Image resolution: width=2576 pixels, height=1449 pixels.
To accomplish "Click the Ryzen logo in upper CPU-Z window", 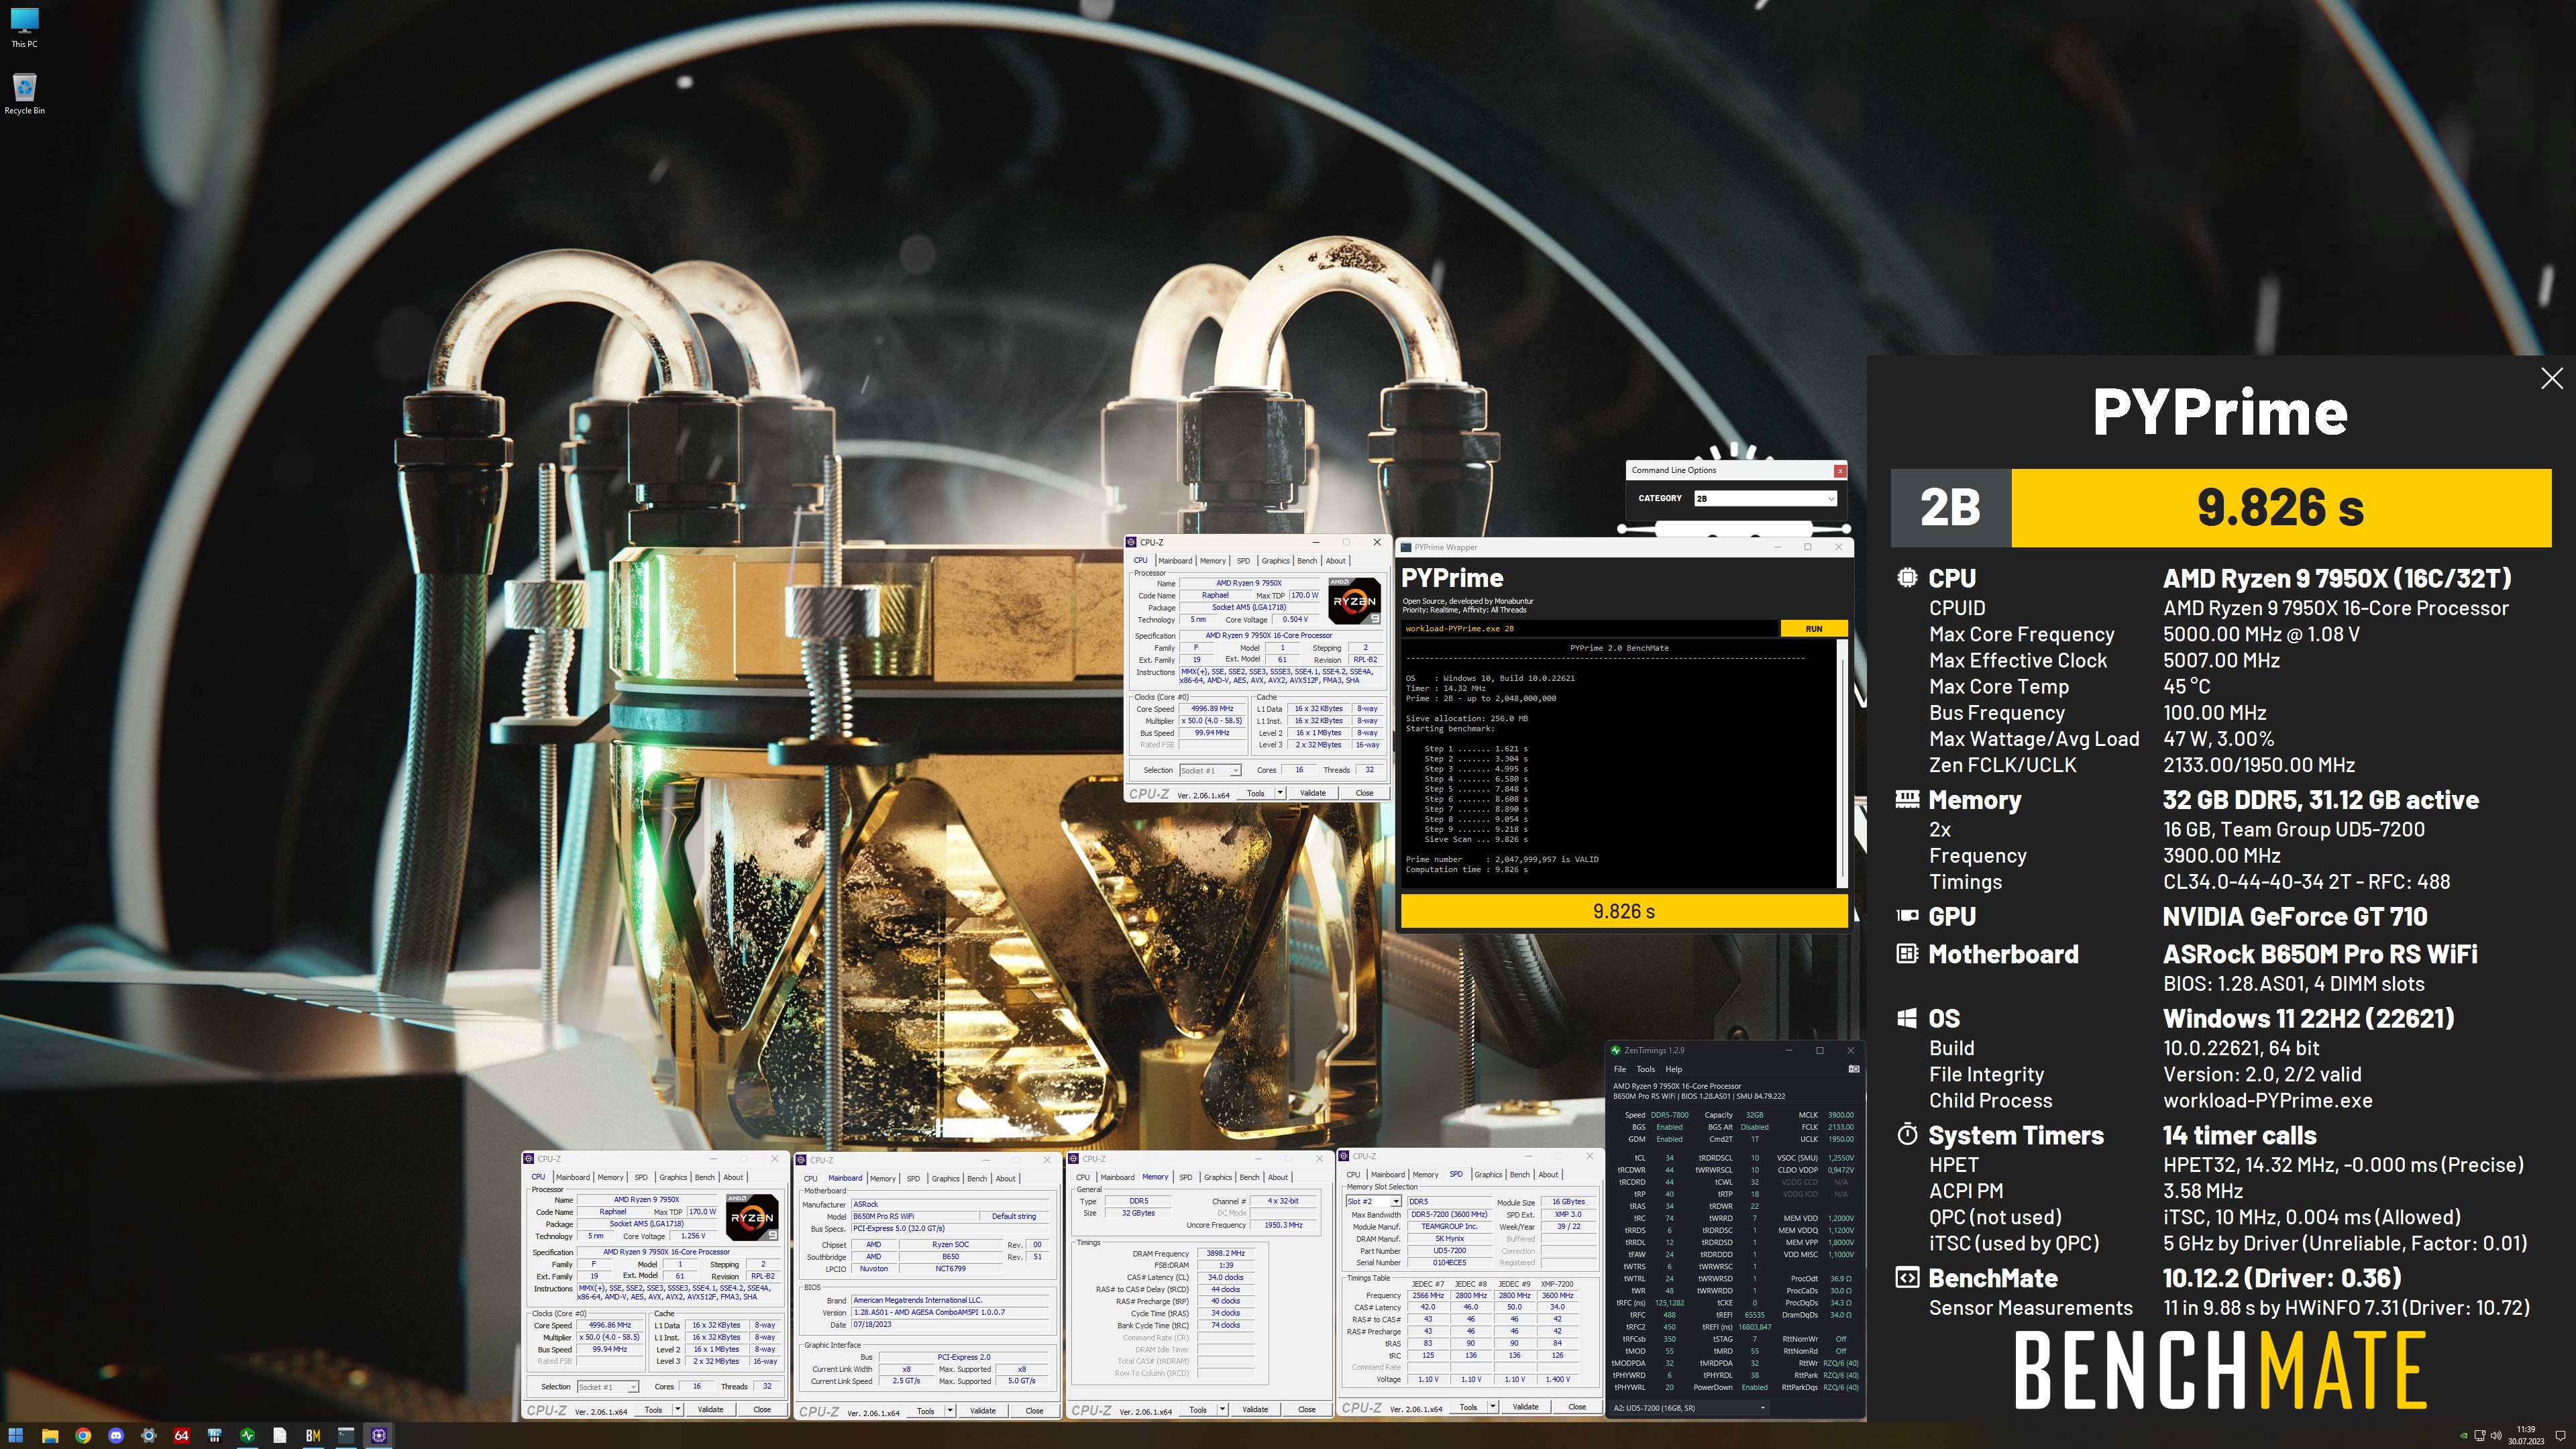I will pos(1354,600).
